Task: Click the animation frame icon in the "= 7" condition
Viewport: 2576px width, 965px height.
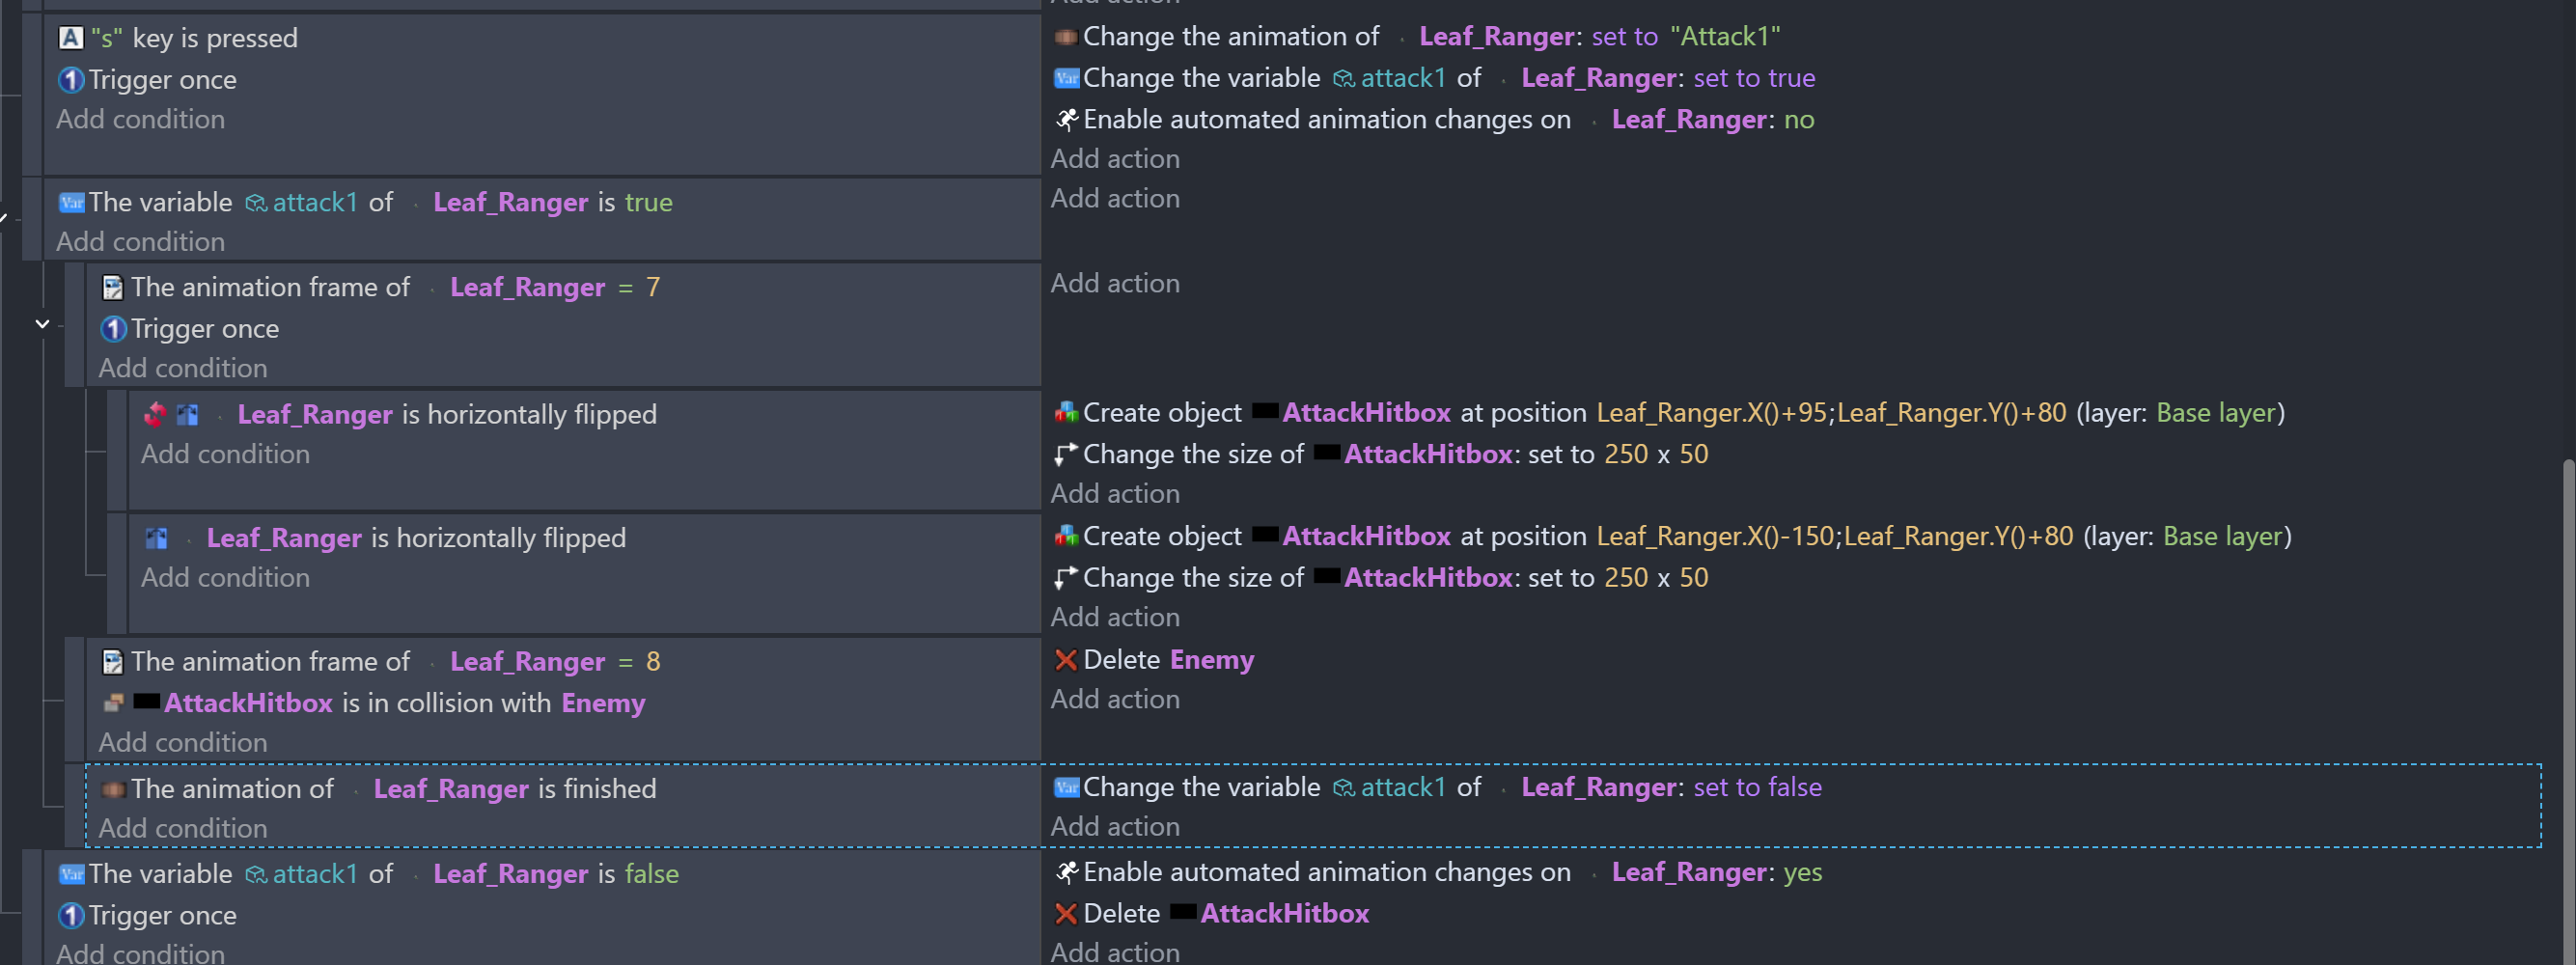Action: pos(113,288)
